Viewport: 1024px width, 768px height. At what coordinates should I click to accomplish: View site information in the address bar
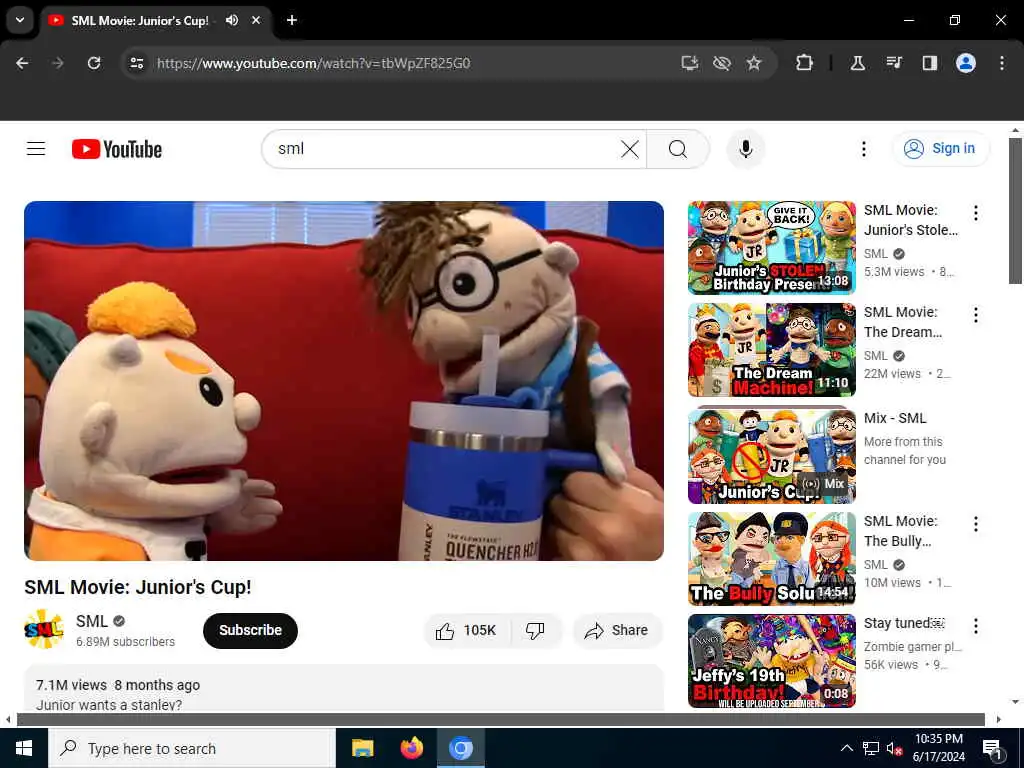click(136, 63)
